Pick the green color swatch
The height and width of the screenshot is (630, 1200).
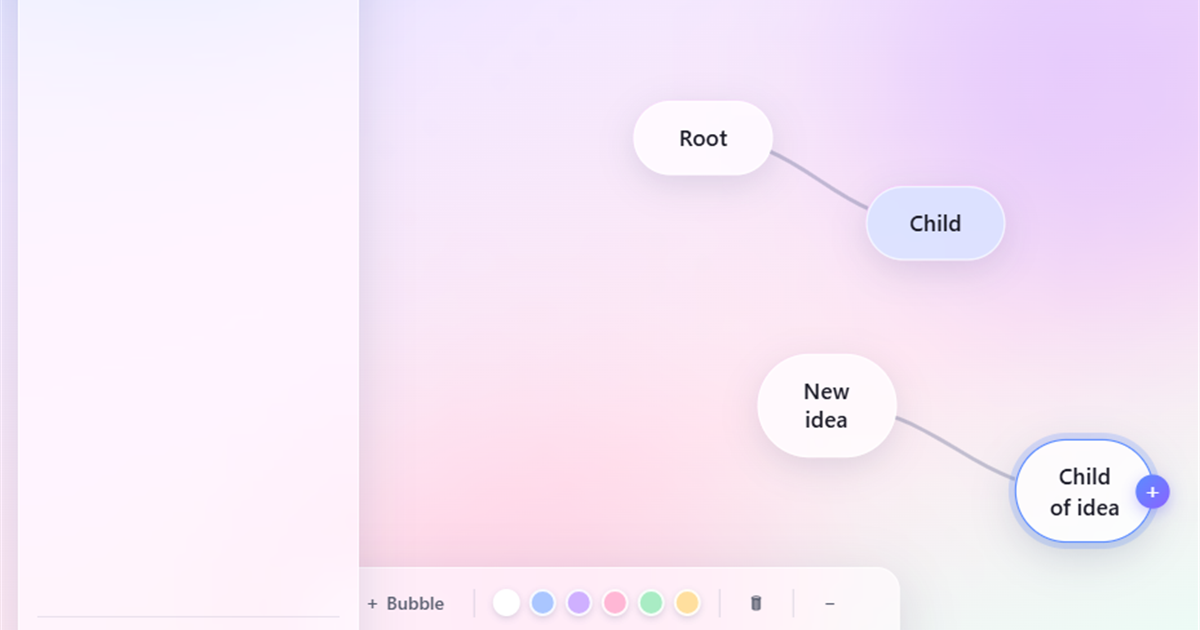point(651,603)
